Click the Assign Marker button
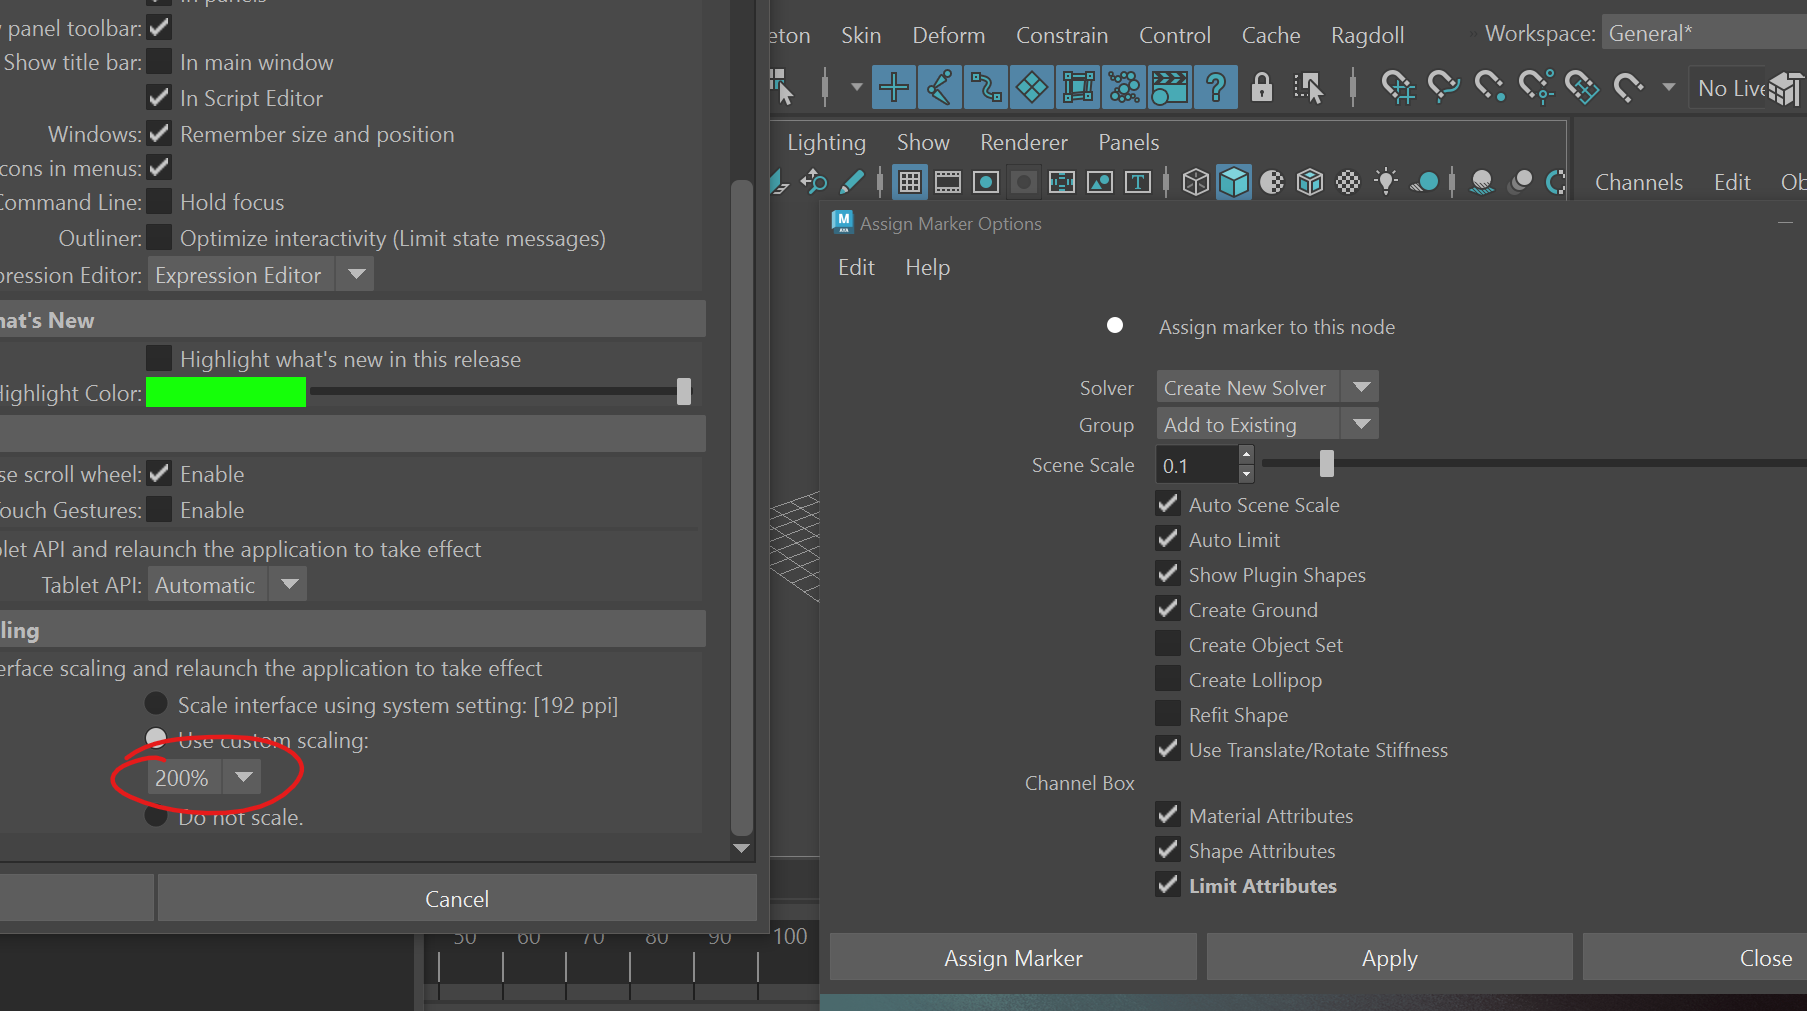1807x1011 pixels. pyautogui.click(x=1013, y=958)
